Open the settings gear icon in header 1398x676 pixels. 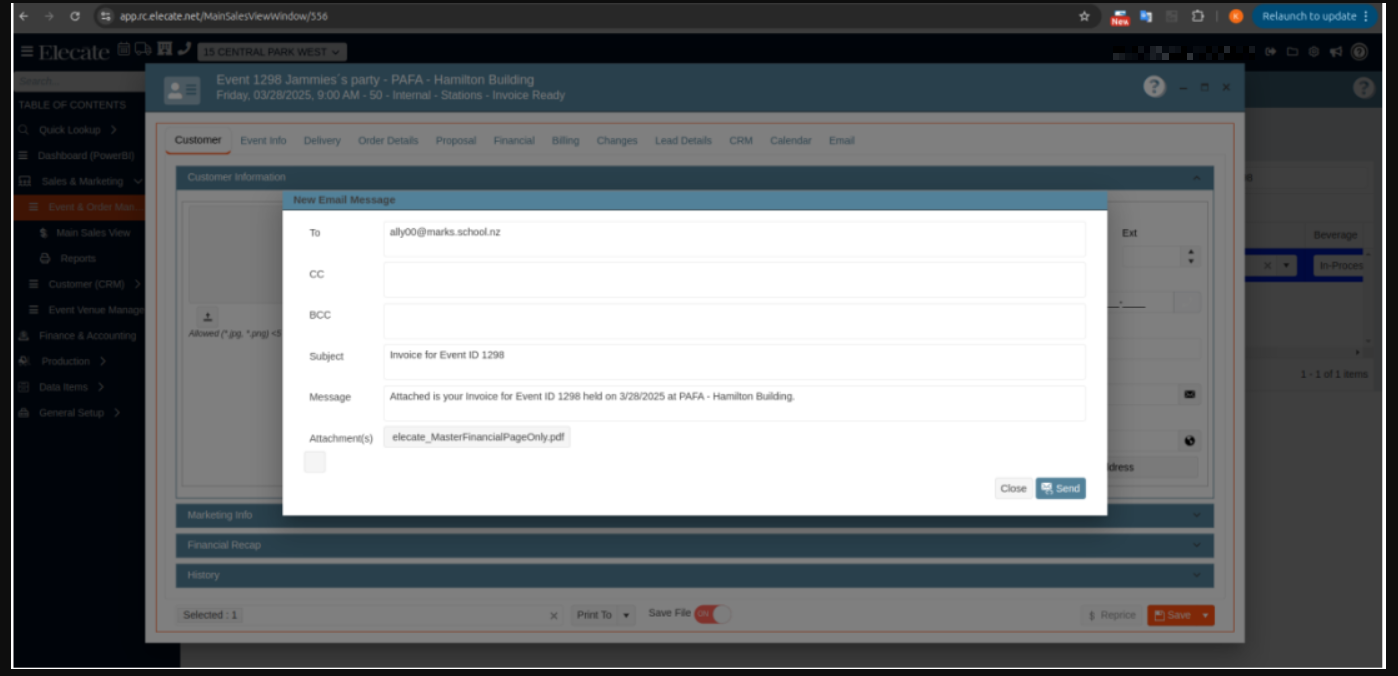1313,52
